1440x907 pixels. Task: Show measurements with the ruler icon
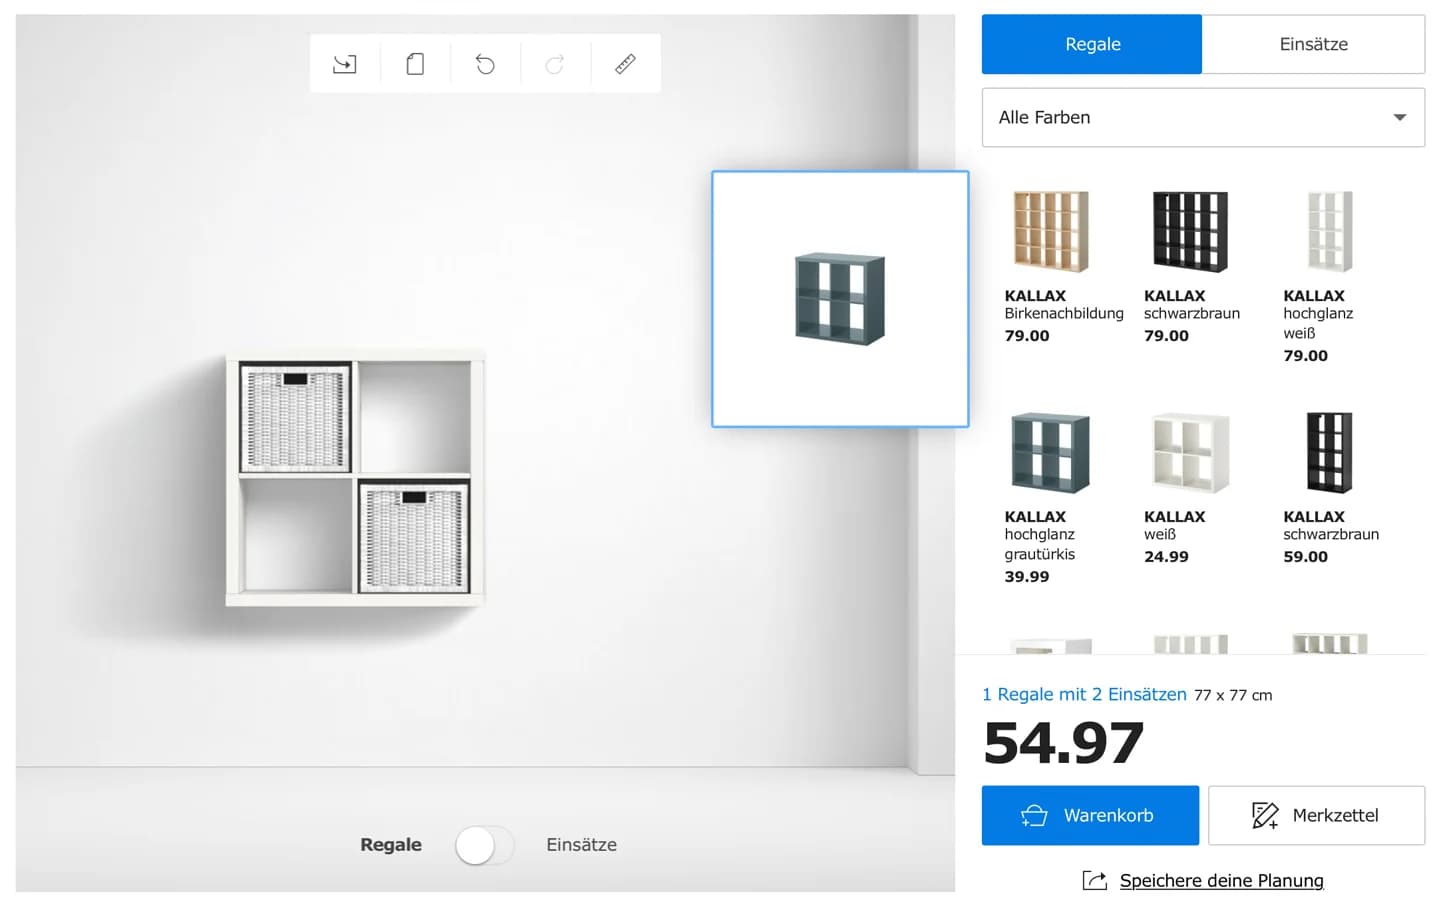(625, 64)
